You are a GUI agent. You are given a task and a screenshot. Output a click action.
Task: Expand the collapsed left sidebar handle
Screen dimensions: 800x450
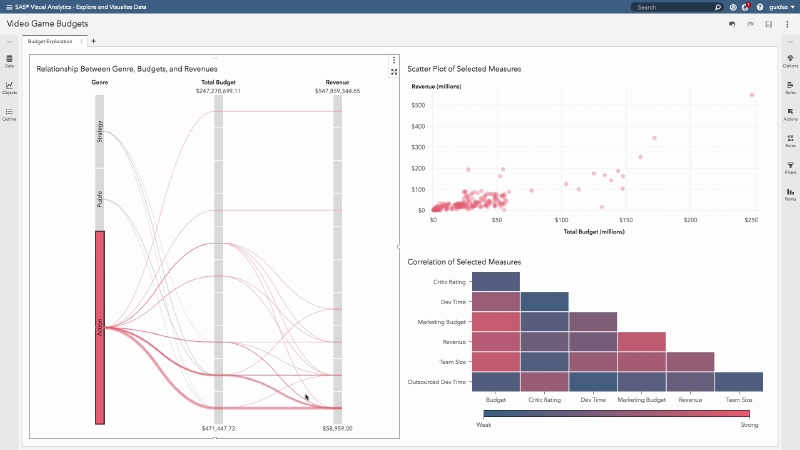(x=9, y=41)
